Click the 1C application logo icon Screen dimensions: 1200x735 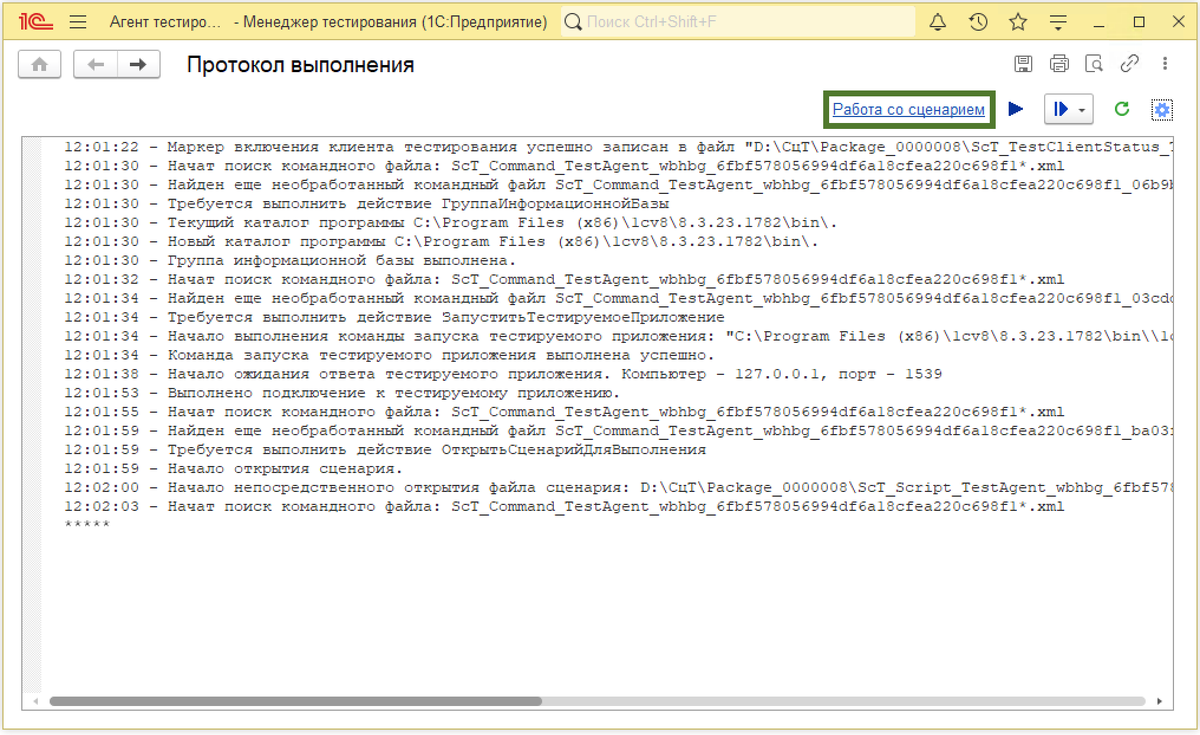[36, 22]
